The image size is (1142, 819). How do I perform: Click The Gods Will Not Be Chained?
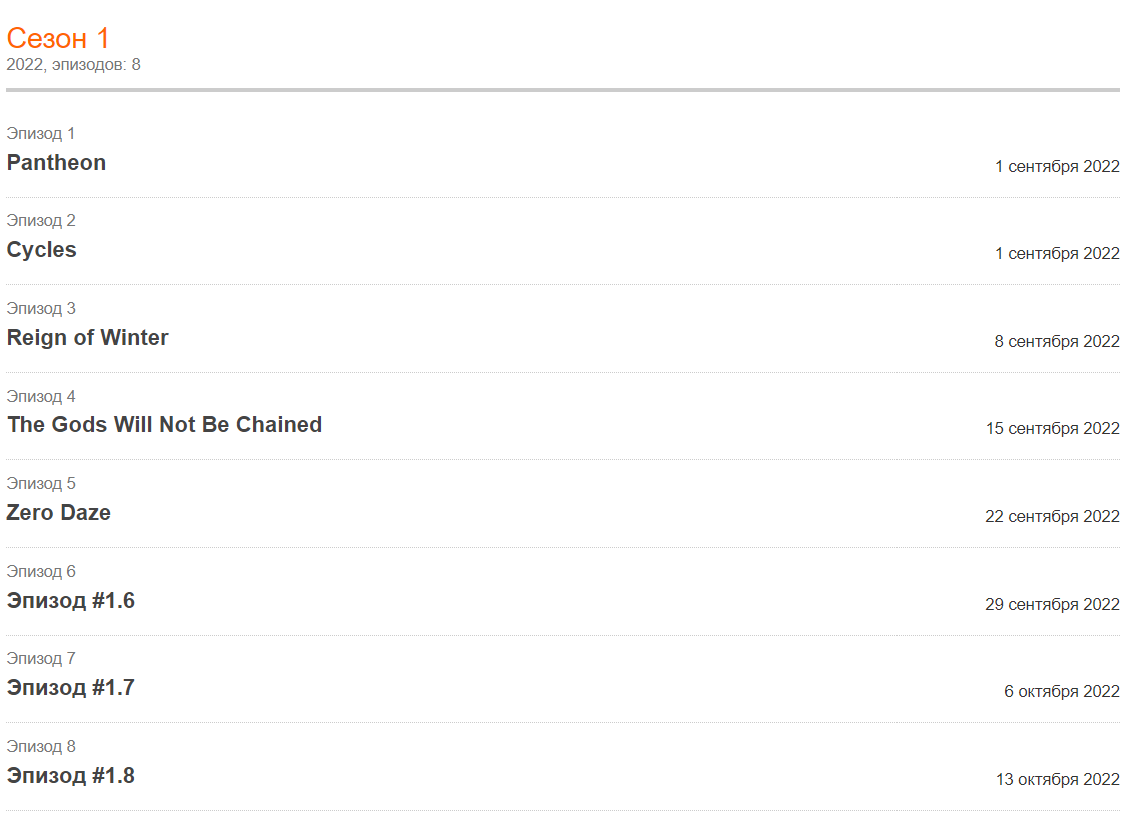click(x=164, y=425)
